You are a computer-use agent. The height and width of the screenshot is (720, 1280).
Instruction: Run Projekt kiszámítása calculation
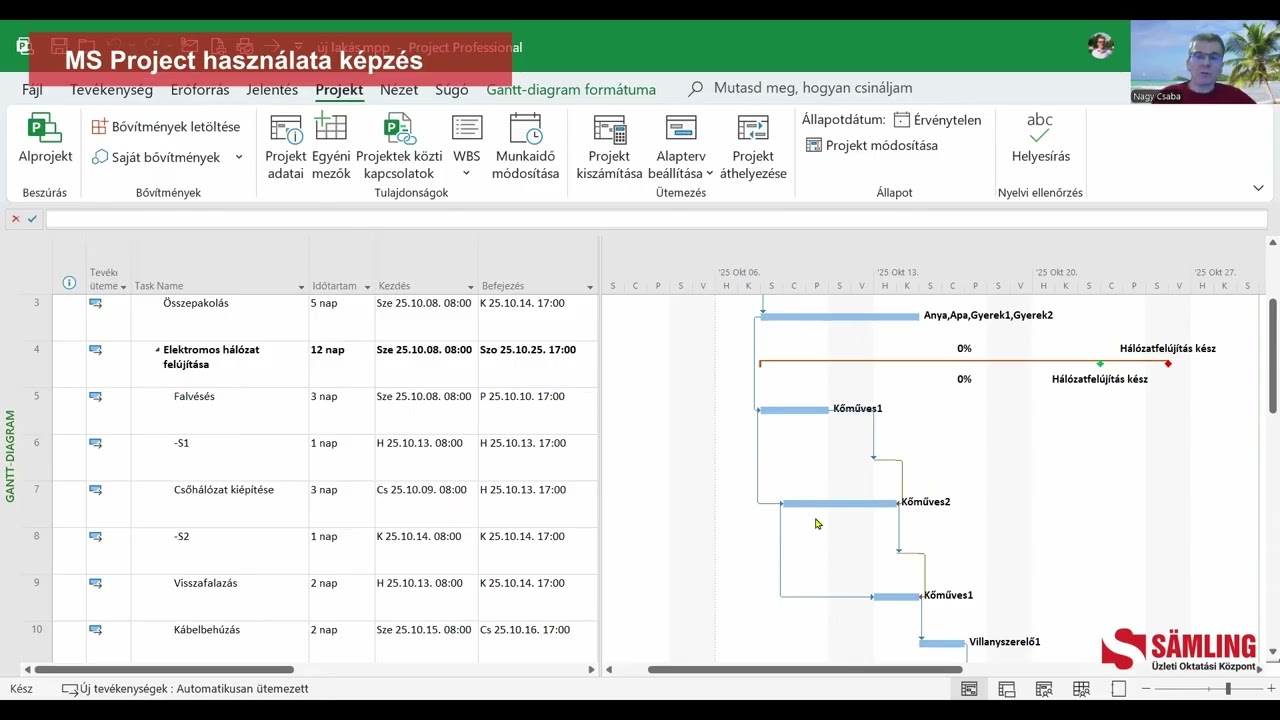pos(609,146)
